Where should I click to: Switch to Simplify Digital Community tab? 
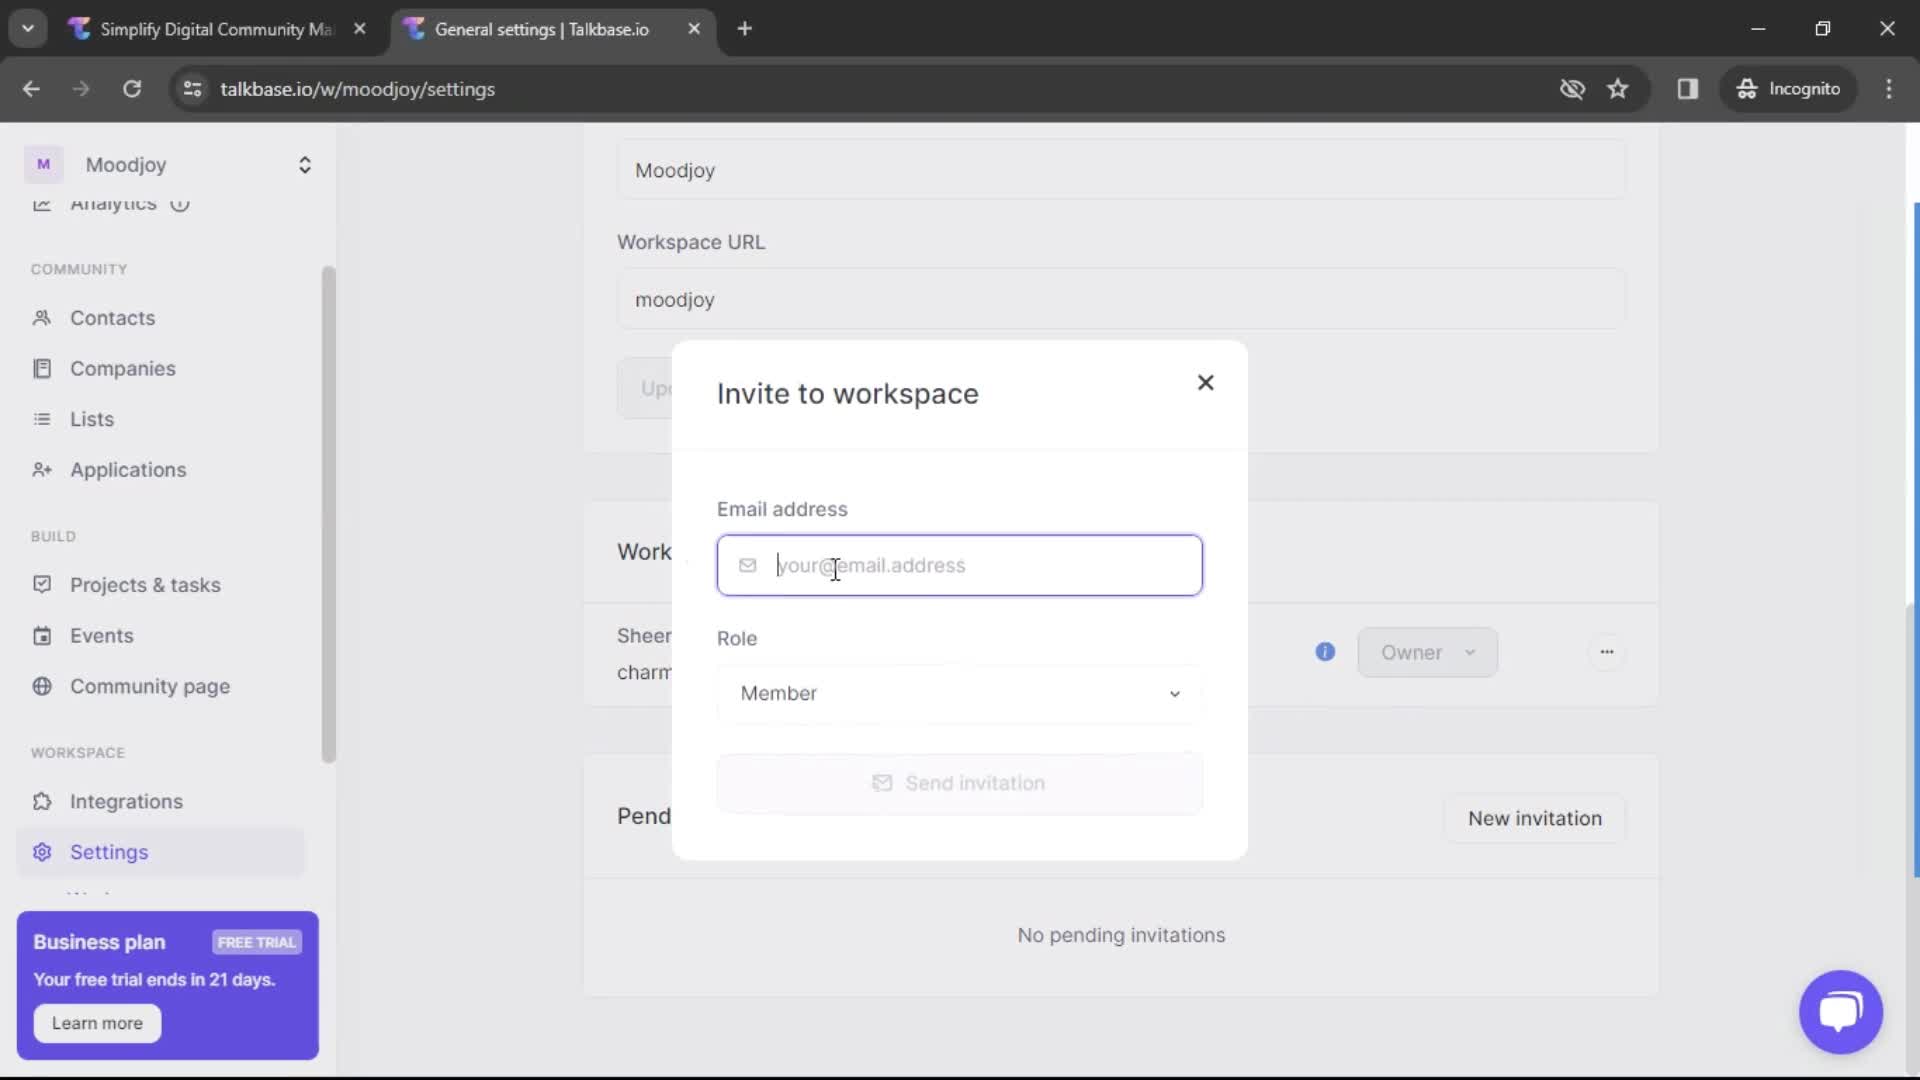pyautogui.click(x=218, y=29)
